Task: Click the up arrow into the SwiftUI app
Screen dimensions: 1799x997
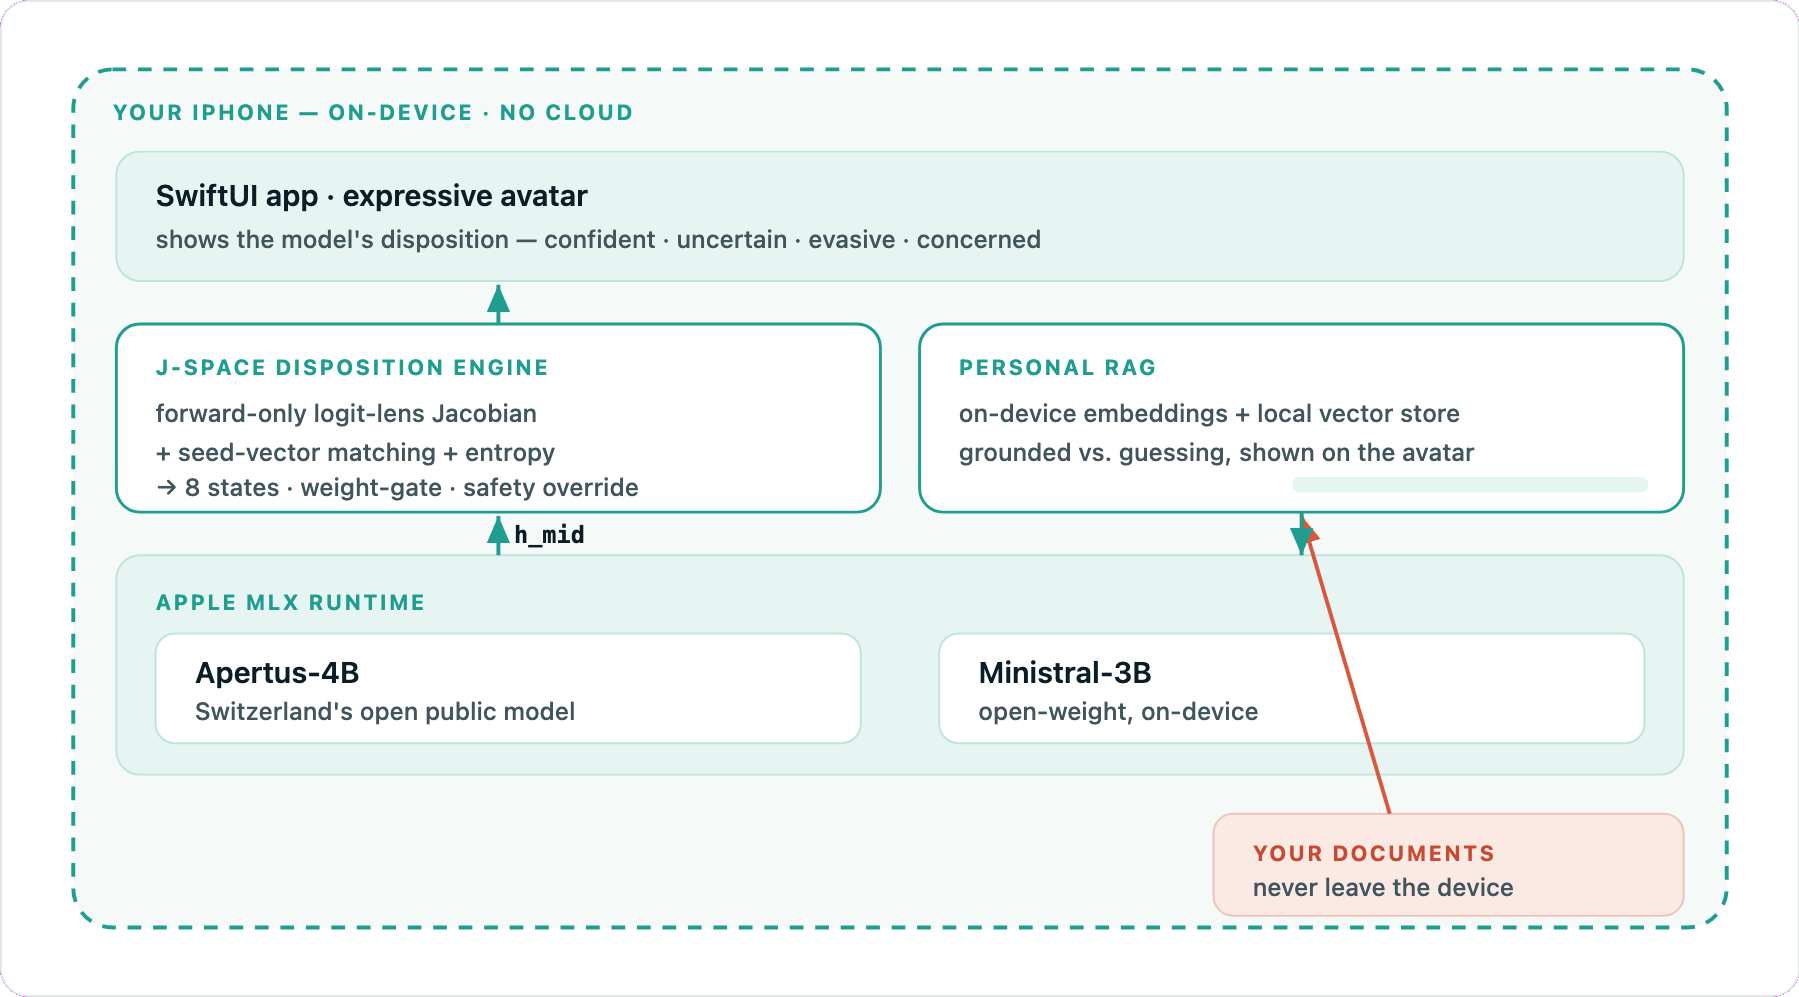Action: 498,303
